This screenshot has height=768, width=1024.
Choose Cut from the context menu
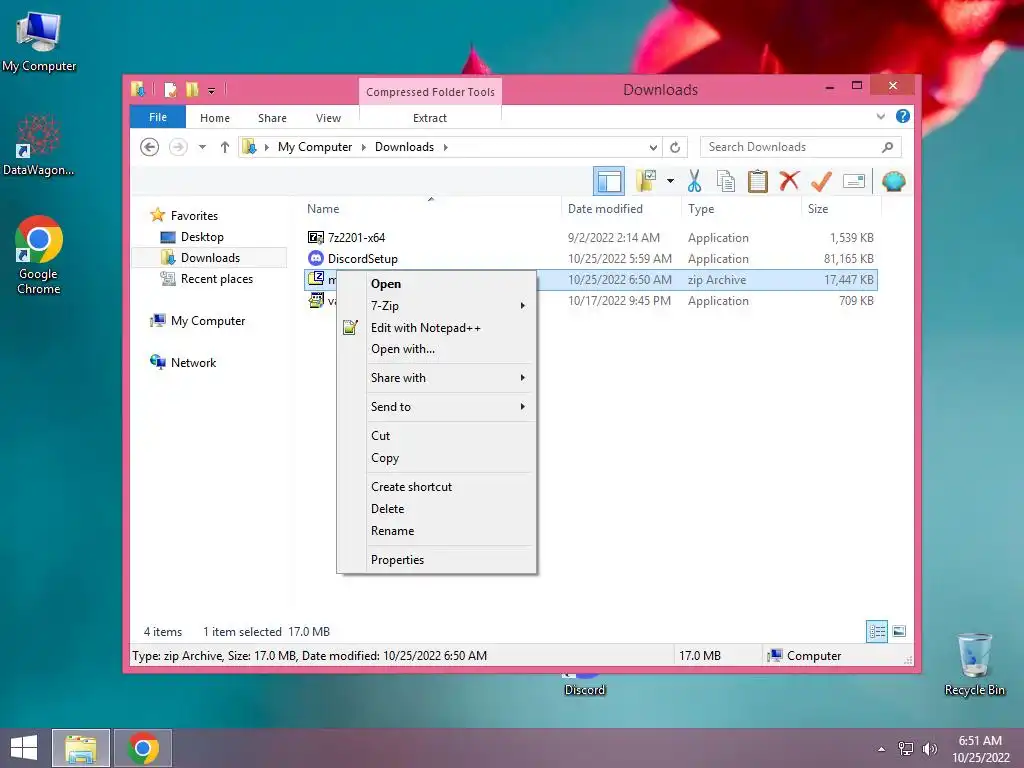436,436
